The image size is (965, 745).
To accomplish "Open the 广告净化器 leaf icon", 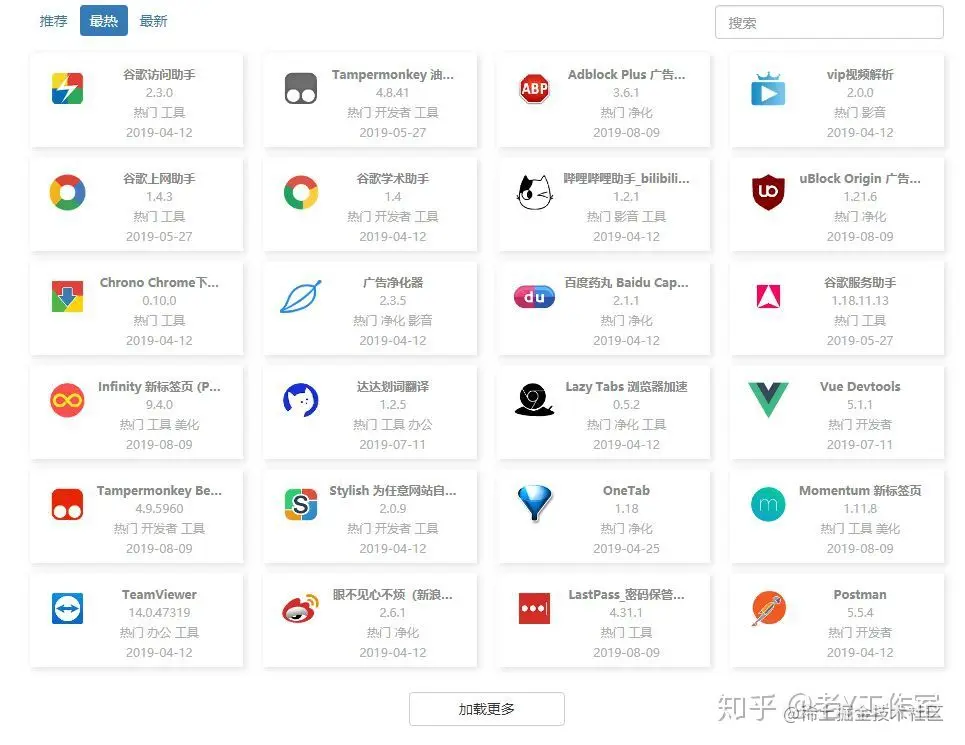I will click(x=301, y=297).
